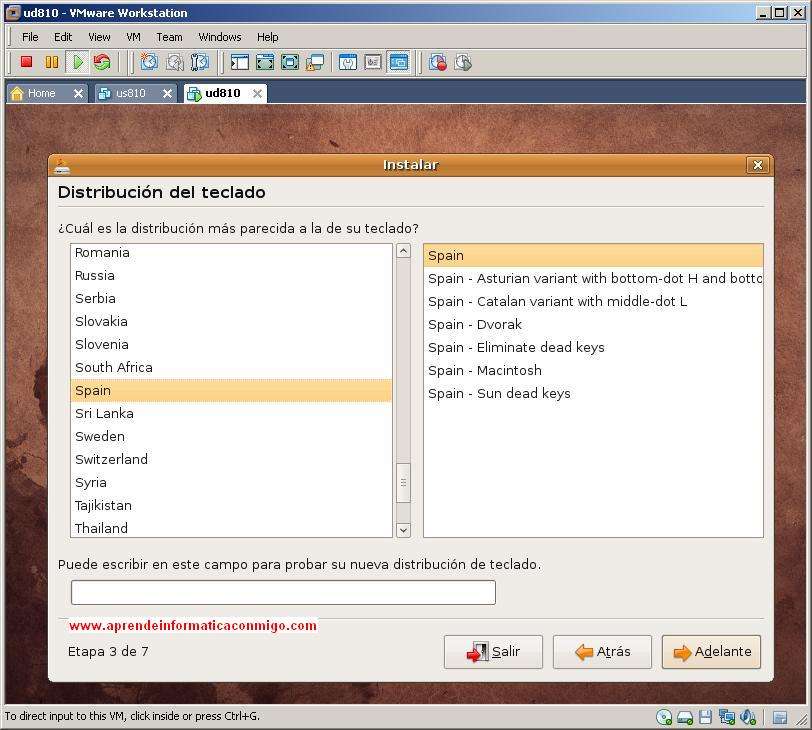
Task: Select Tajikistan in the country list
Action: tap(231, 505)
